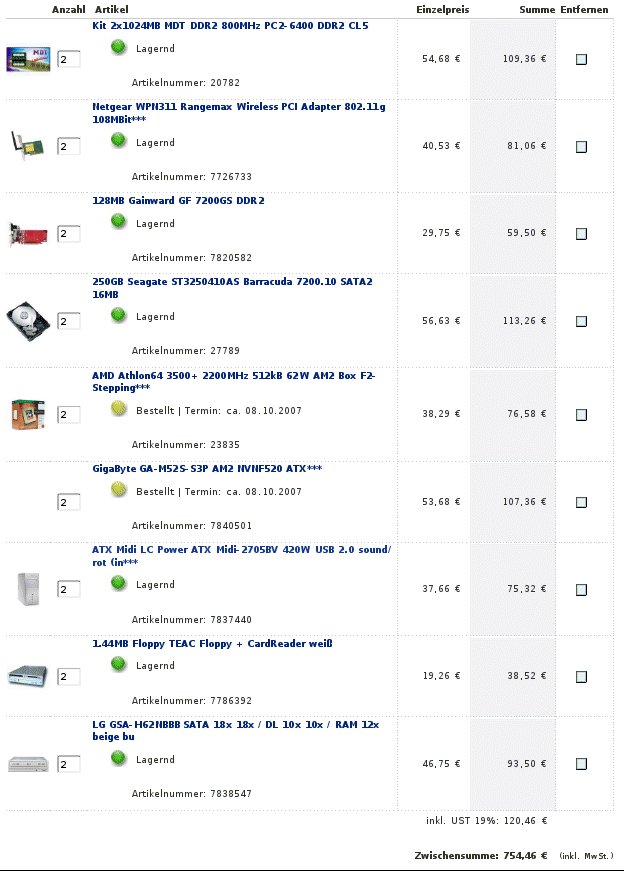The height and width of the screenshot is (871, 624).
Task: Open the 1.44MB Floppy TEAC CardReader link
Action: point(212,643)
